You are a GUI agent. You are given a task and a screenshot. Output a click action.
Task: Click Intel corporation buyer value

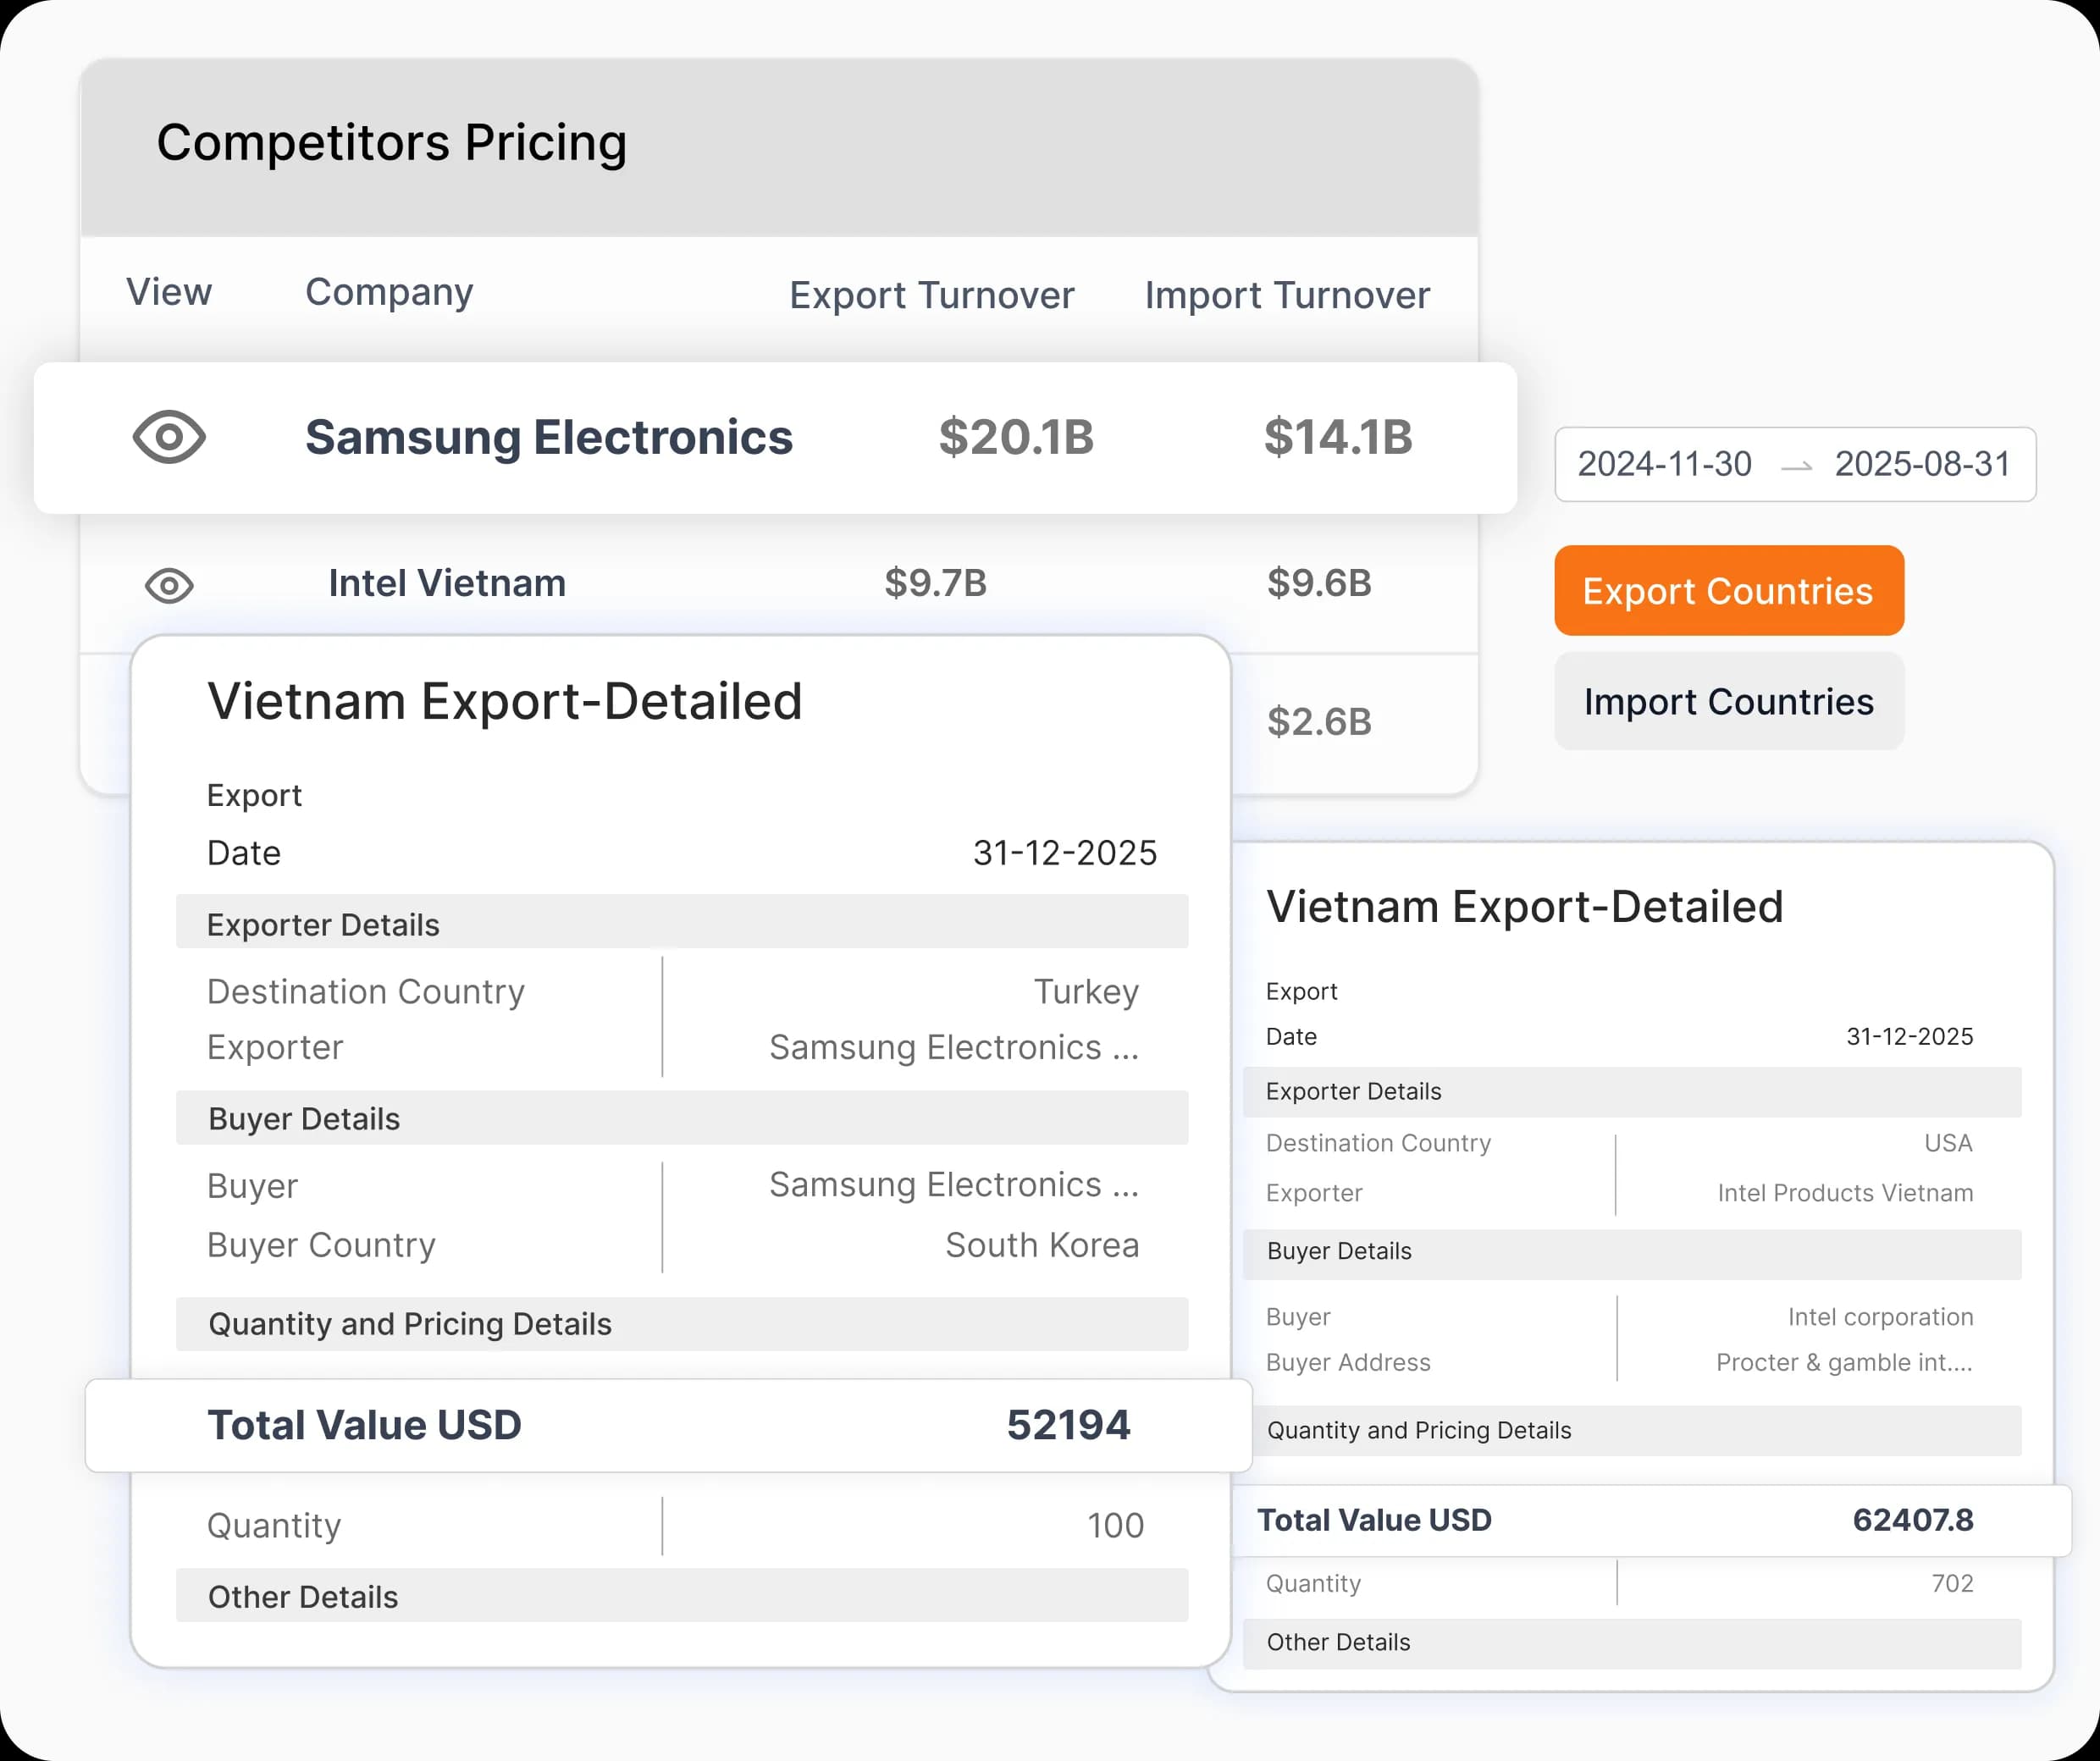tap(1880, 1317)
